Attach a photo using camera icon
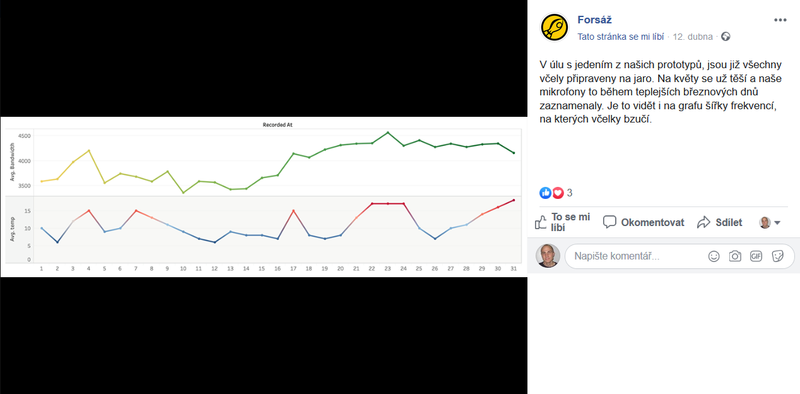 (735, 256)
